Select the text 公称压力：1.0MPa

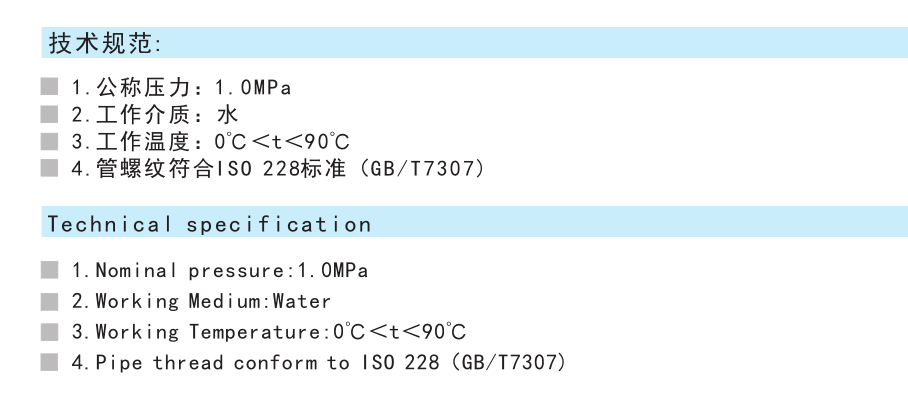(193, 87)
